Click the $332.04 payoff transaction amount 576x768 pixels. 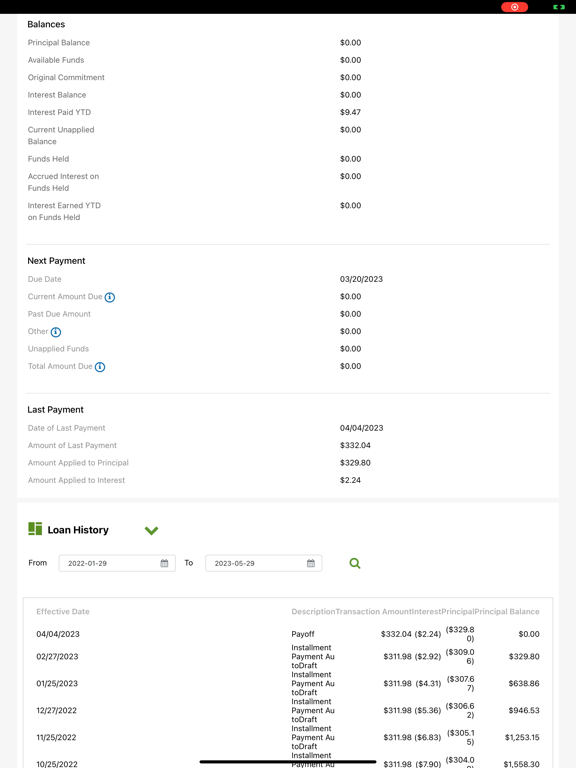click(396, 634)
